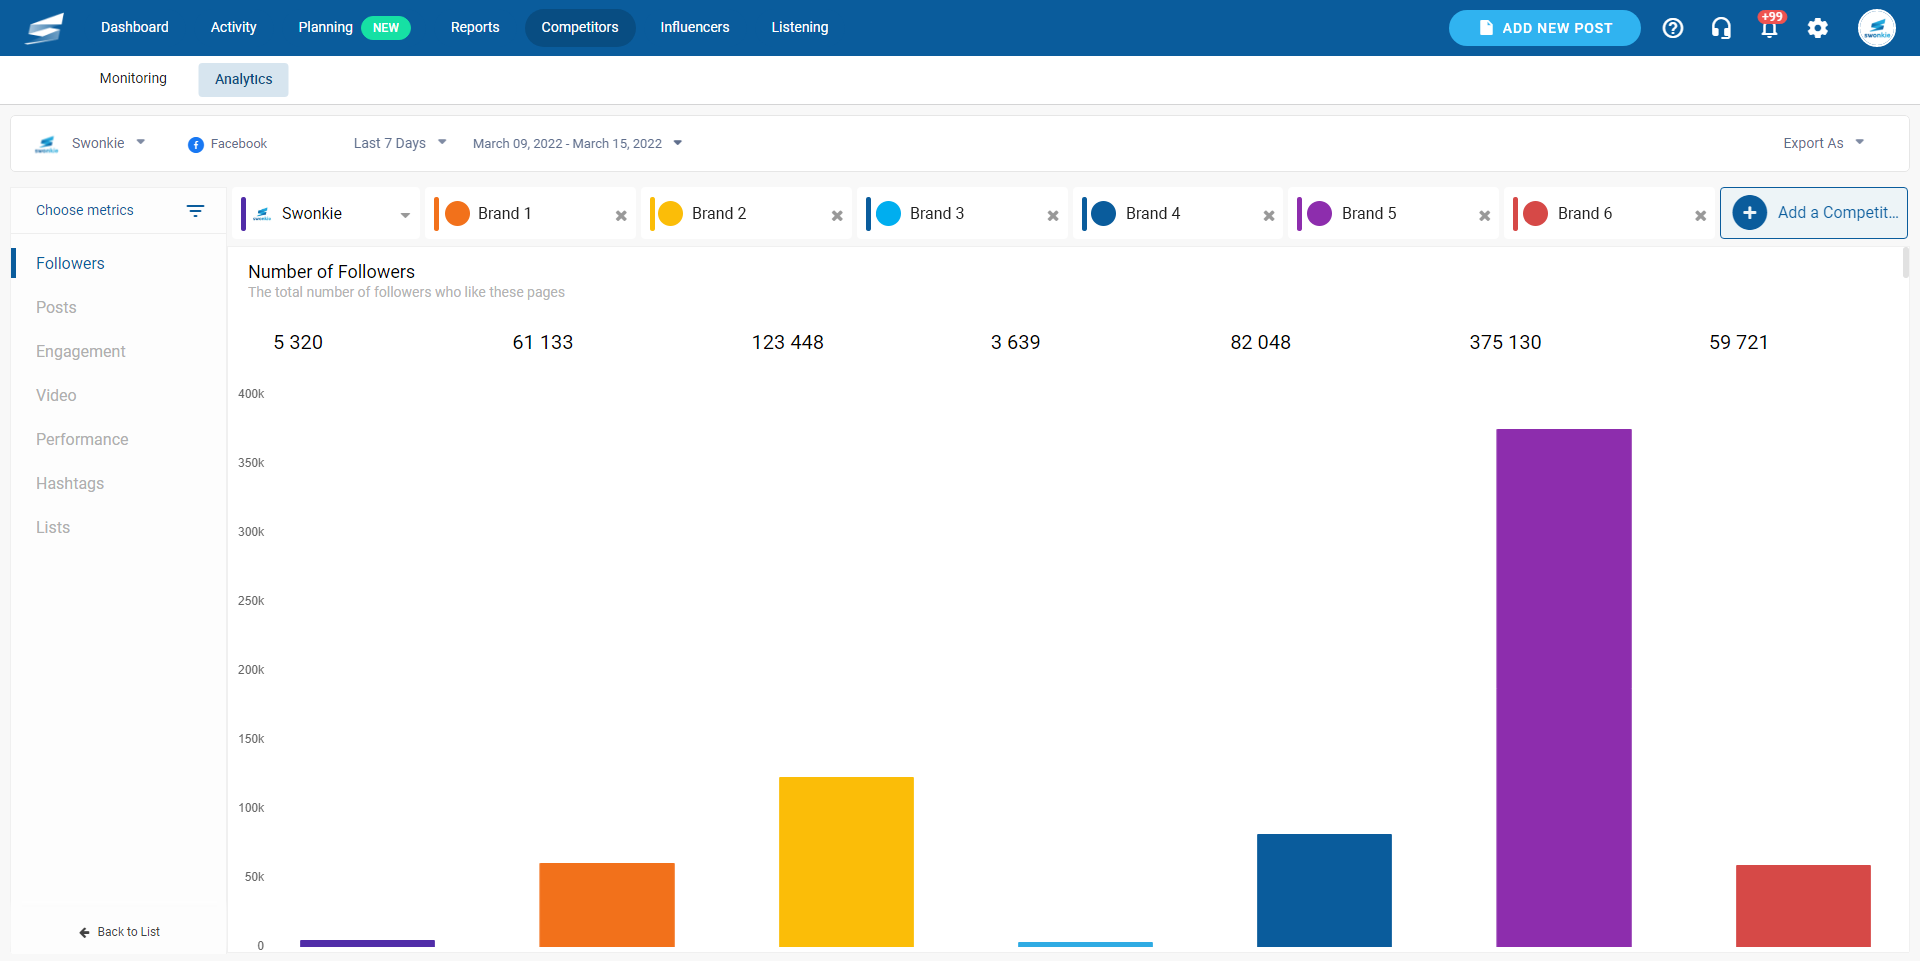Click Brand 3 light blue circle
Screen dimensions: 1920x961
click(888, 214)
